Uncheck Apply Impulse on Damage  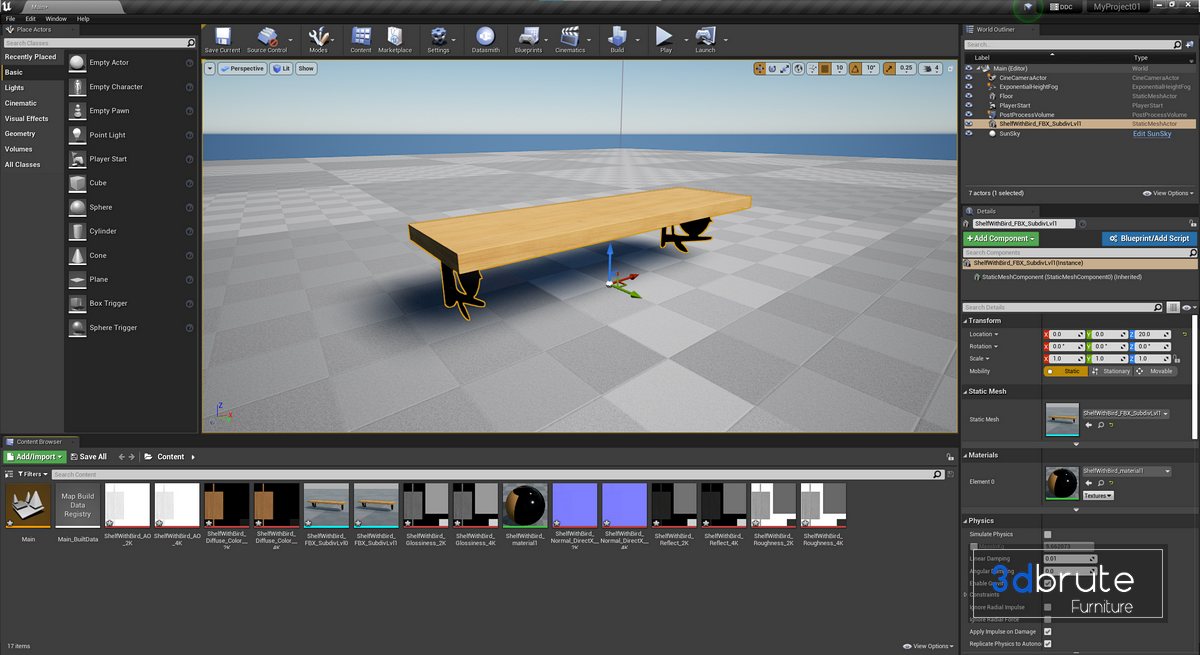[x=1047, y=632]
